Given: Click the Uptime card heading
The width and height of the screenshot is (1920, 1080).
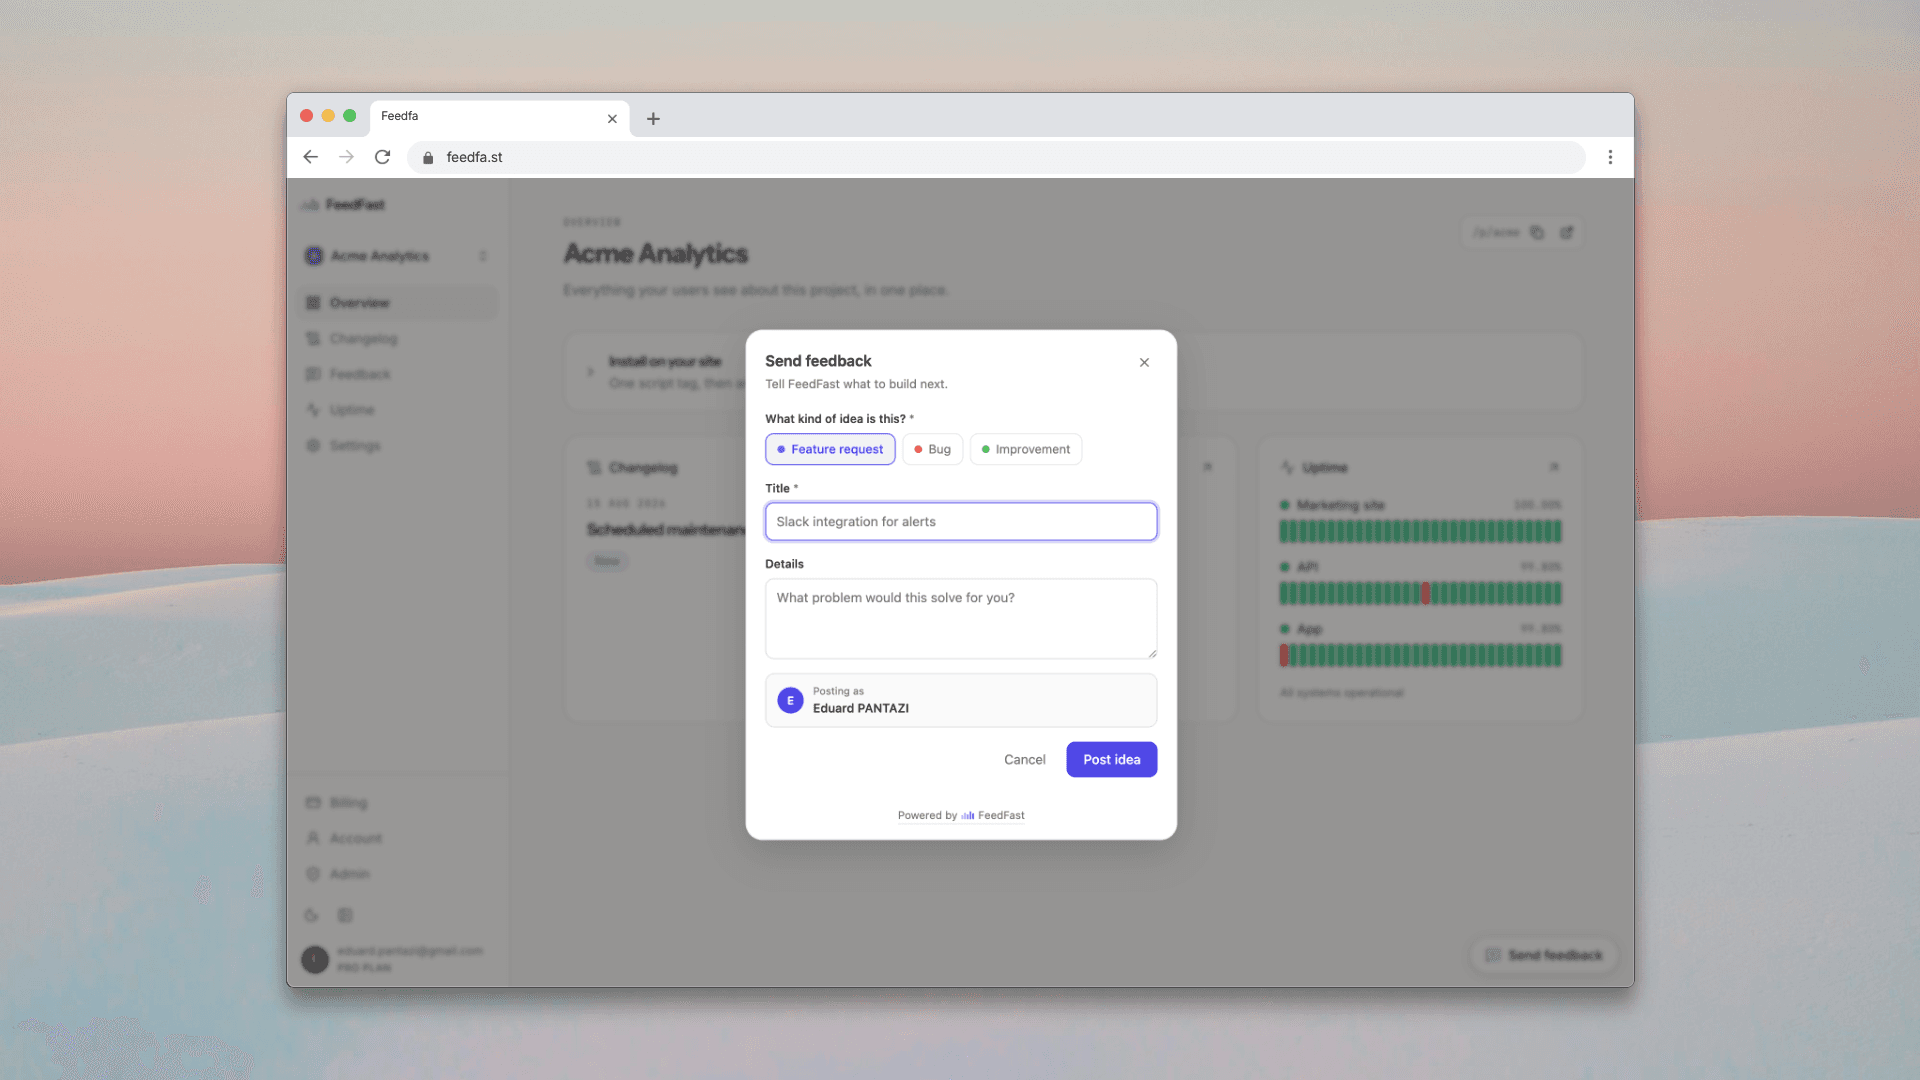Looking at the screenshot, I should click(x=1325, y=468).
